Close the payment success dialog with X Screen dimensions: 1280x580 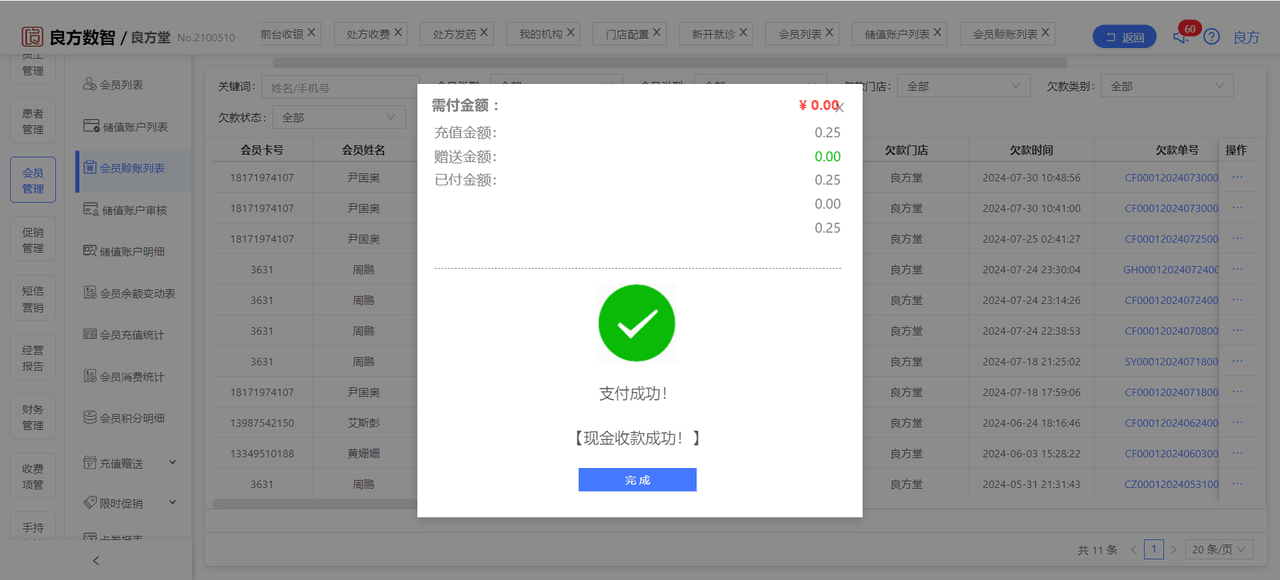840,107
